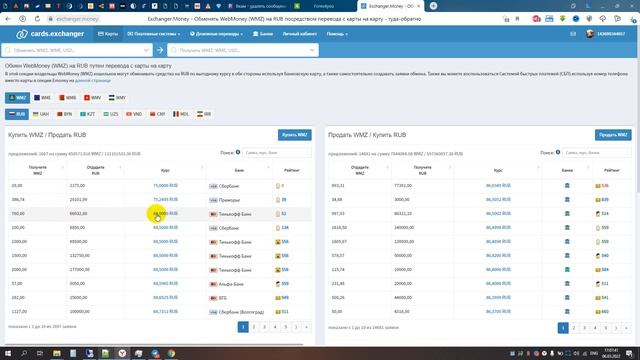Select the WMV currency tab
Viewport: 640px width, 360px height.
pos(93,98)
